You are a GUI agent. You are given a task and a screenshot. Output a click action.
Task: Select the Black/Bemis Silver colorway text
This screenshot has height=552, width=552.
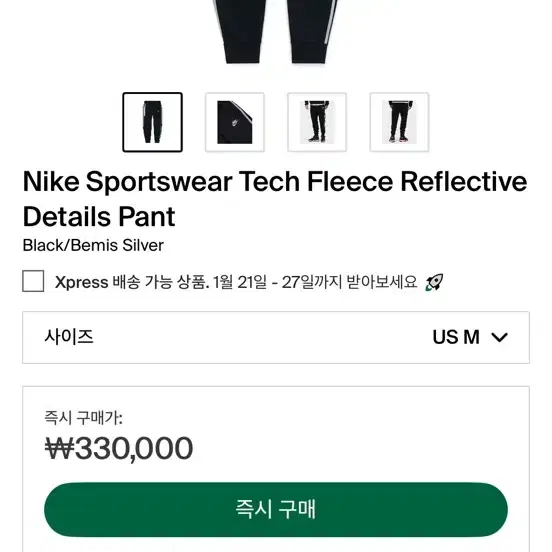[93, 245]
